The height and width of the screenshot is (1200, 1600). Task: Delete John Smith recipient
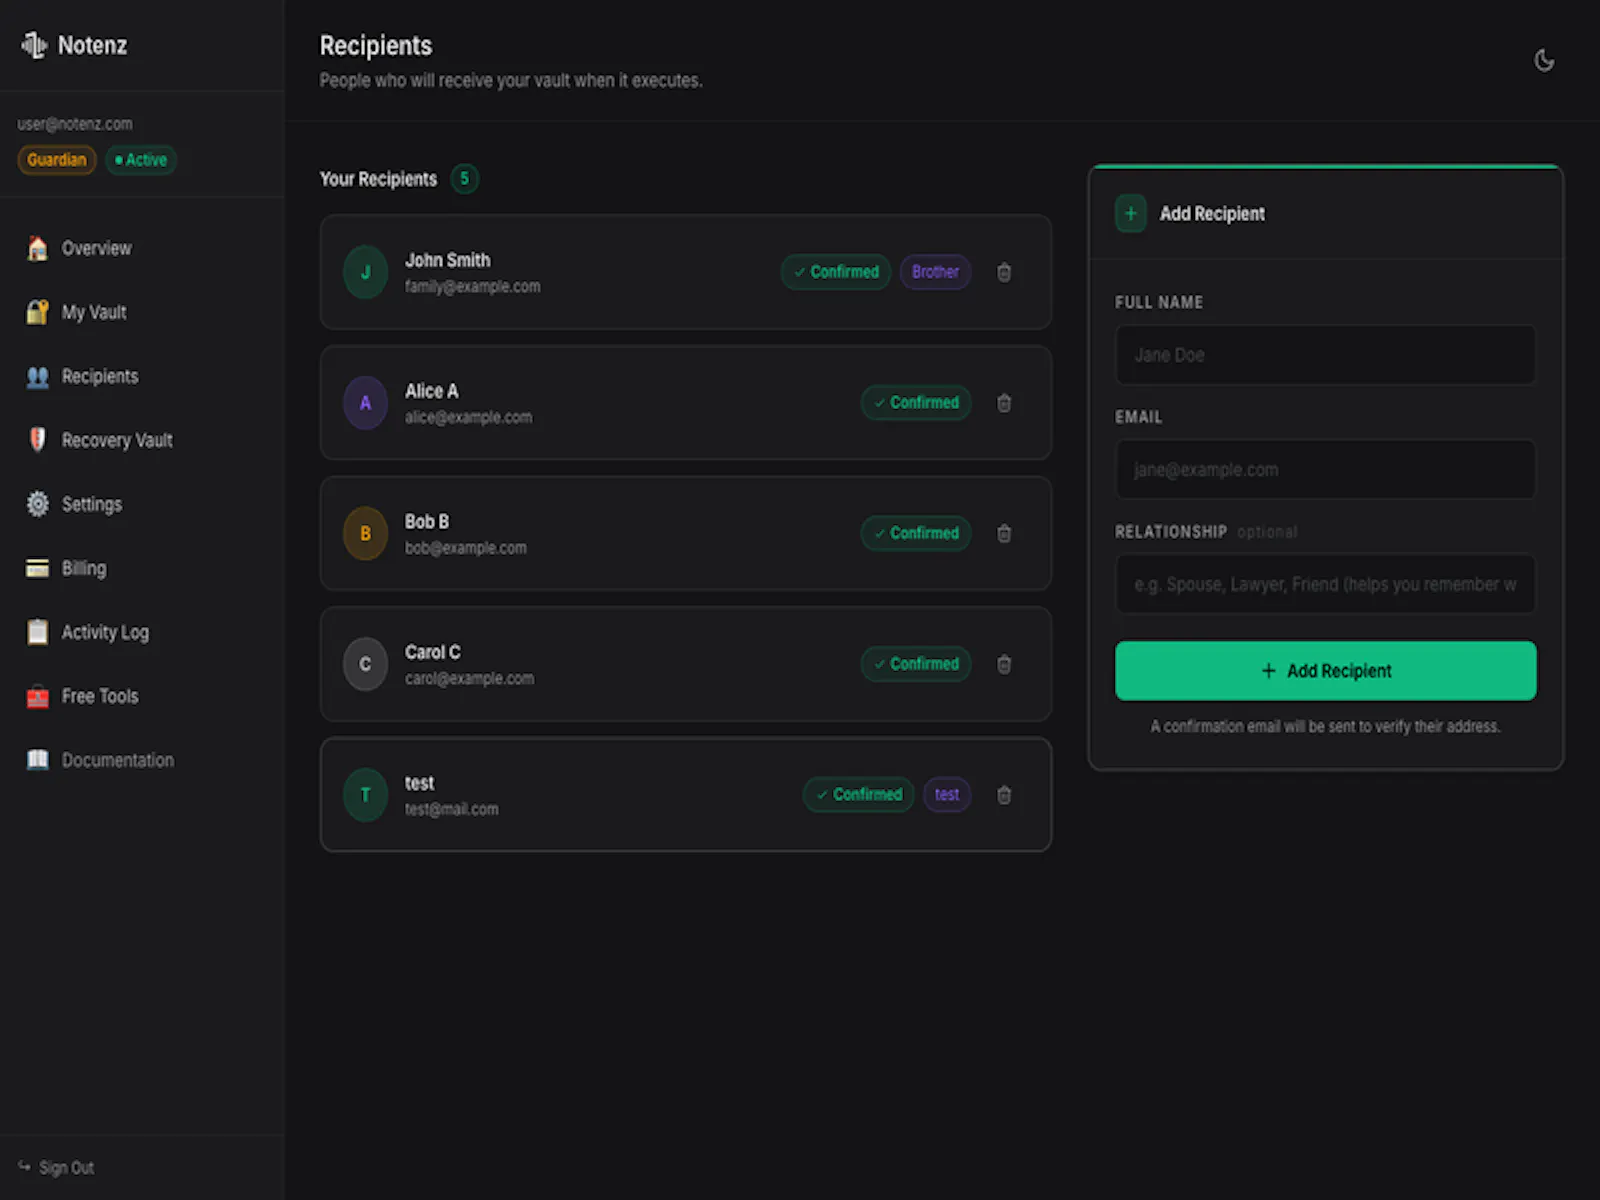coord(1004,272)
